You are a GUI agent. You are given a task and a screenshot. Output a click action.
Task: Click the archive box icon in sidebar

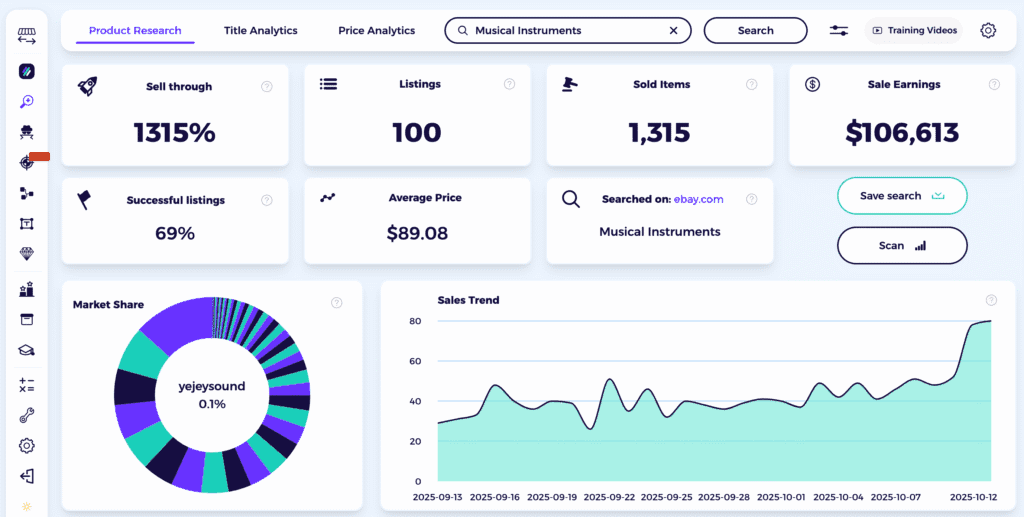coord(27,319)
